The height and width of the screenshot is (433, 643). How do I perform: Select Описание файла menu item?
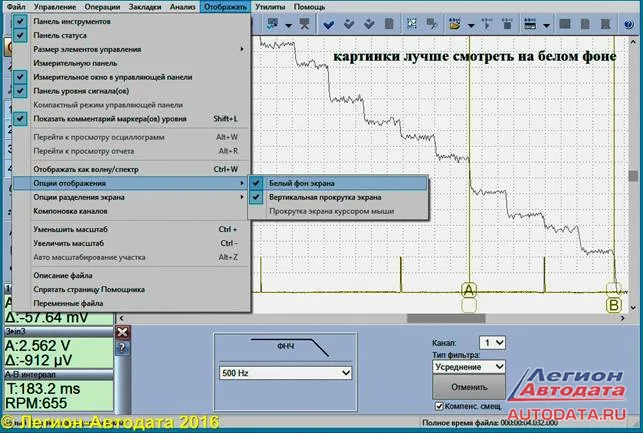pos(131,276)
